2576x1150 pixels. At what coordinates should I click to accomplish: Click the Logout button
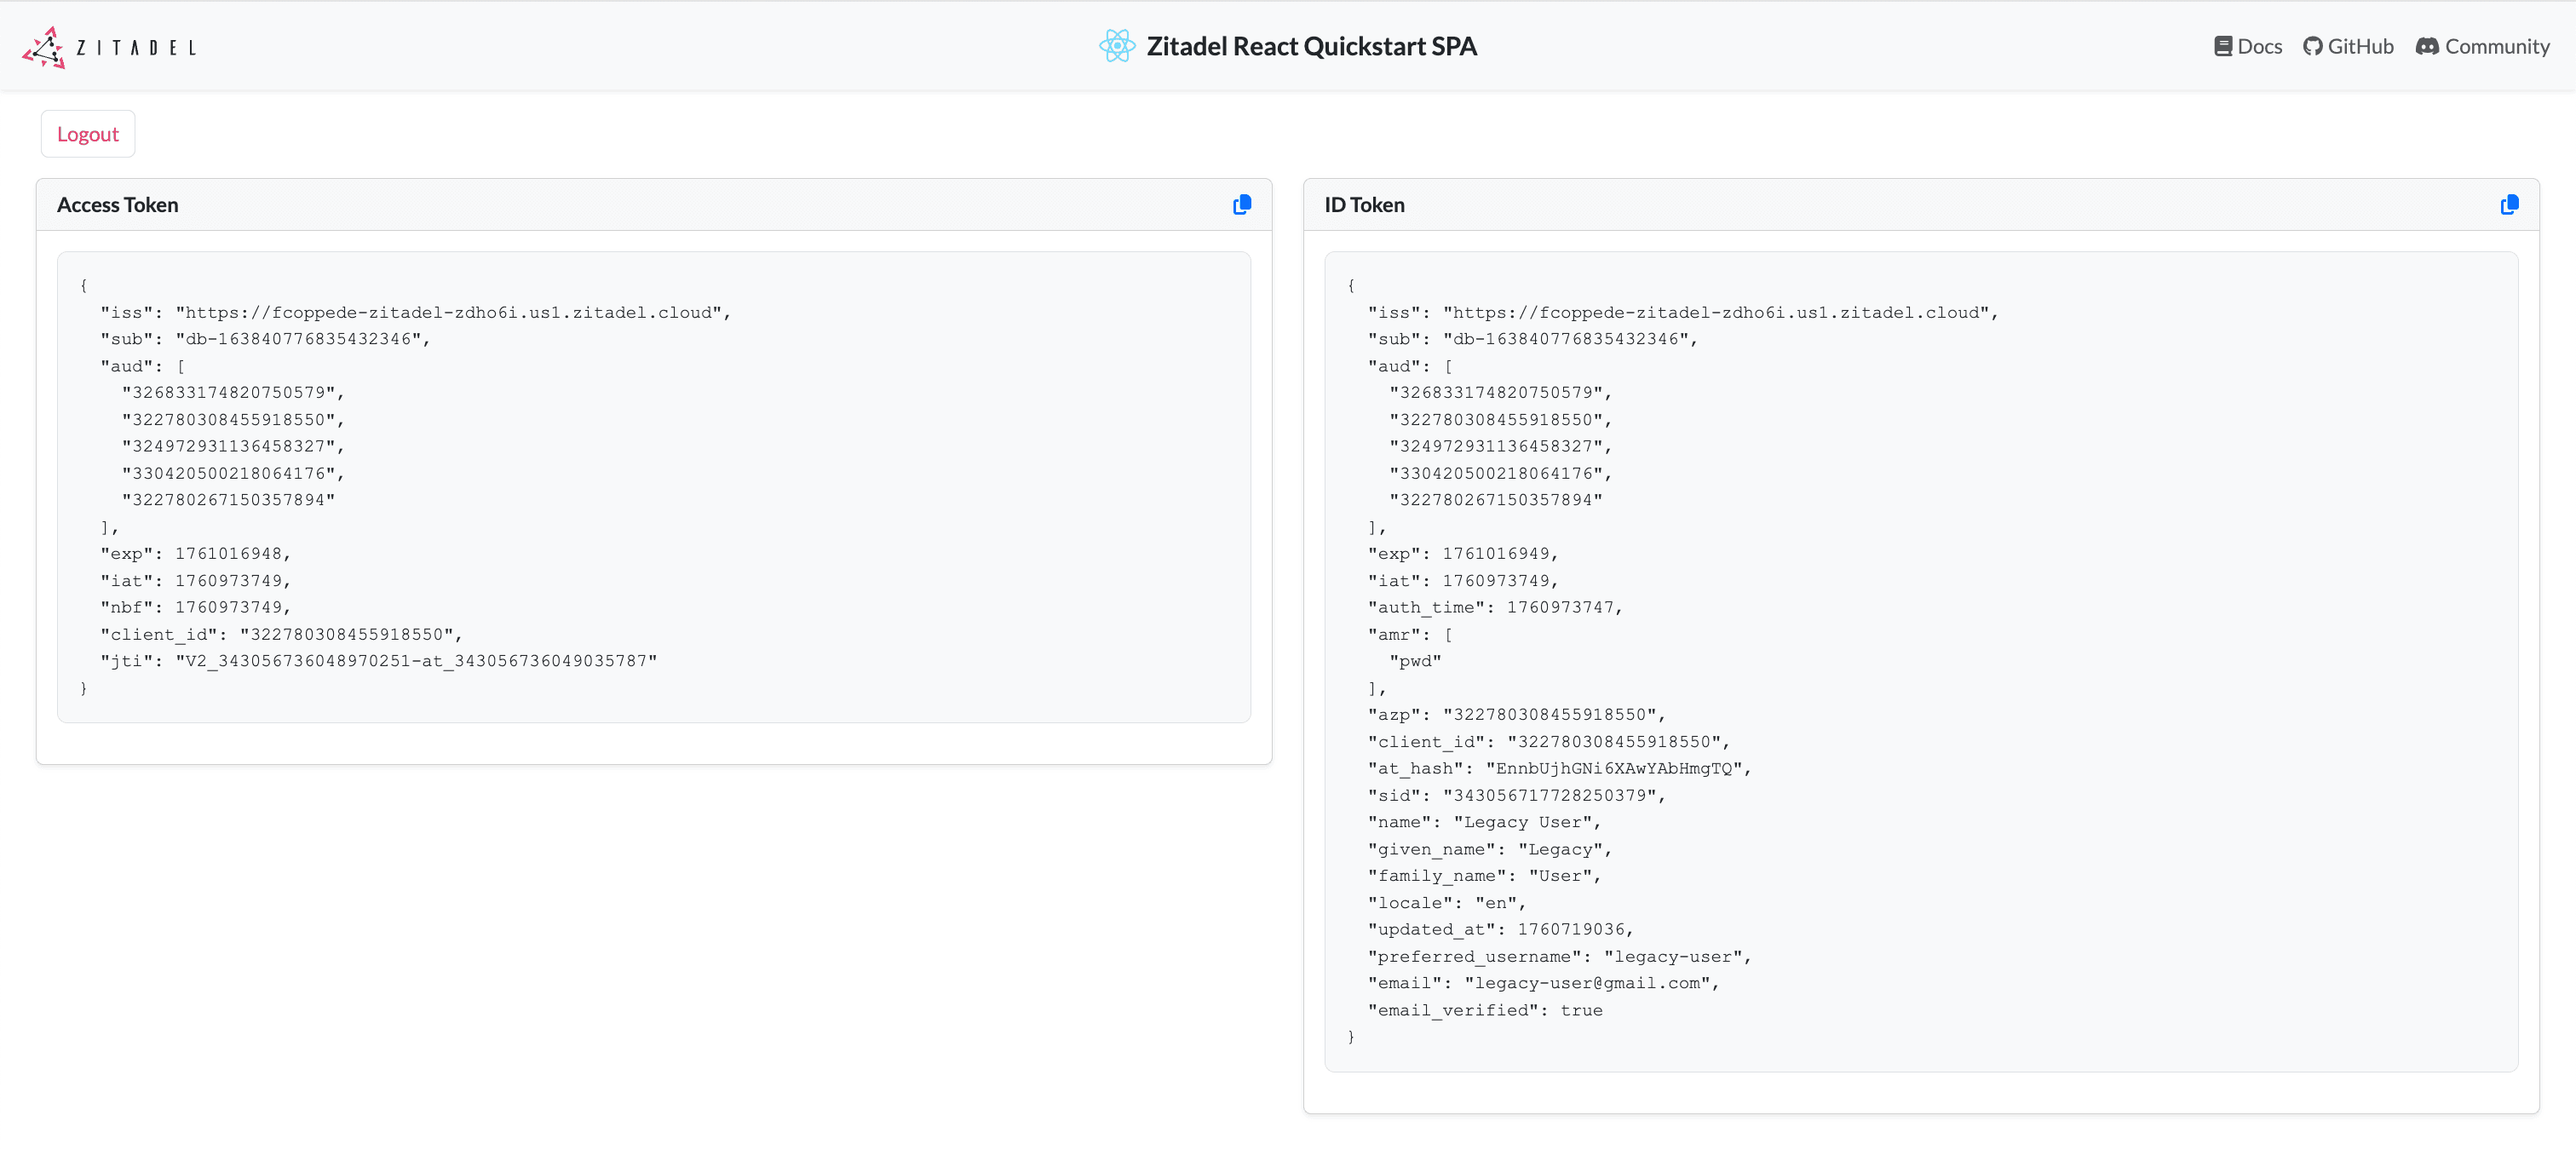(x=87, y=133)
